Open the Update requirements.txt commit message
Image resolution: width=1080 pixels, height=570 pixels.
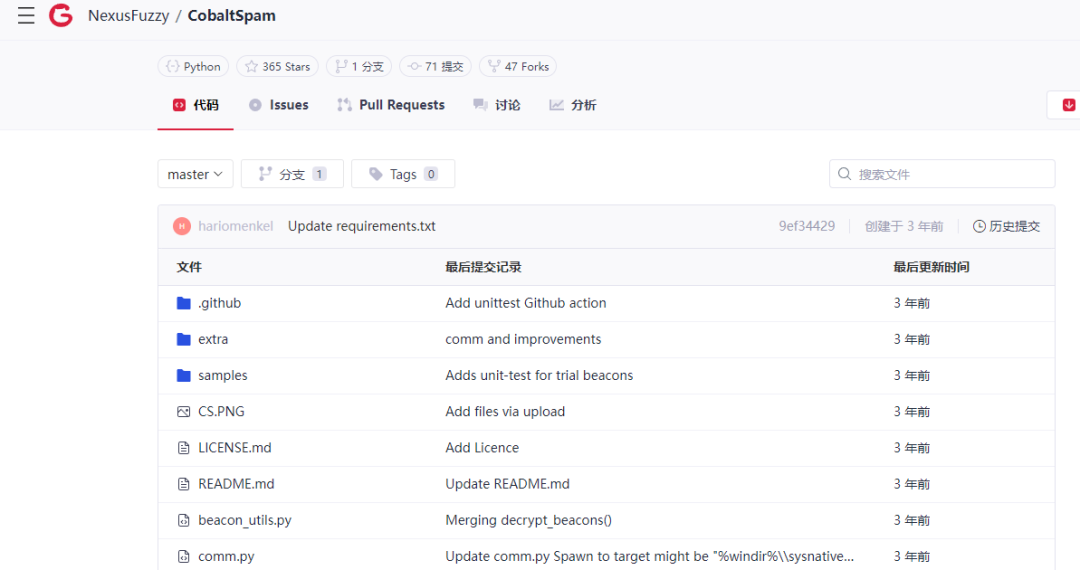pos(362,226)
